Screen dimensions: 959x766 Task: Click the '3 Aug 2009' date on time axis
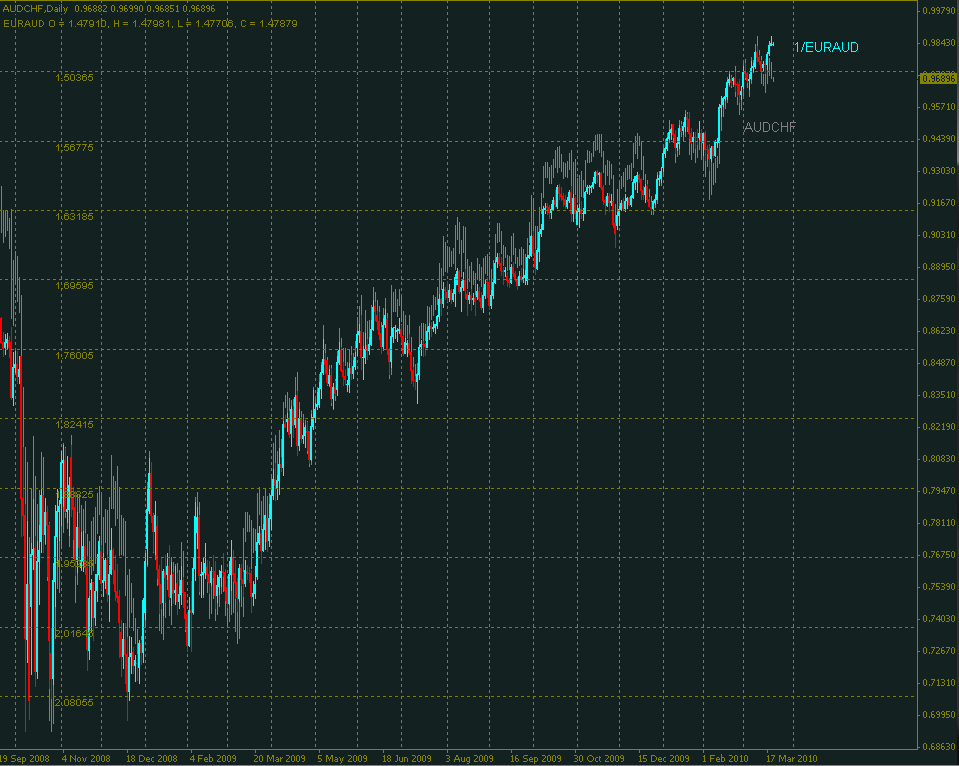pyautogui.click(x=470, y=759)
